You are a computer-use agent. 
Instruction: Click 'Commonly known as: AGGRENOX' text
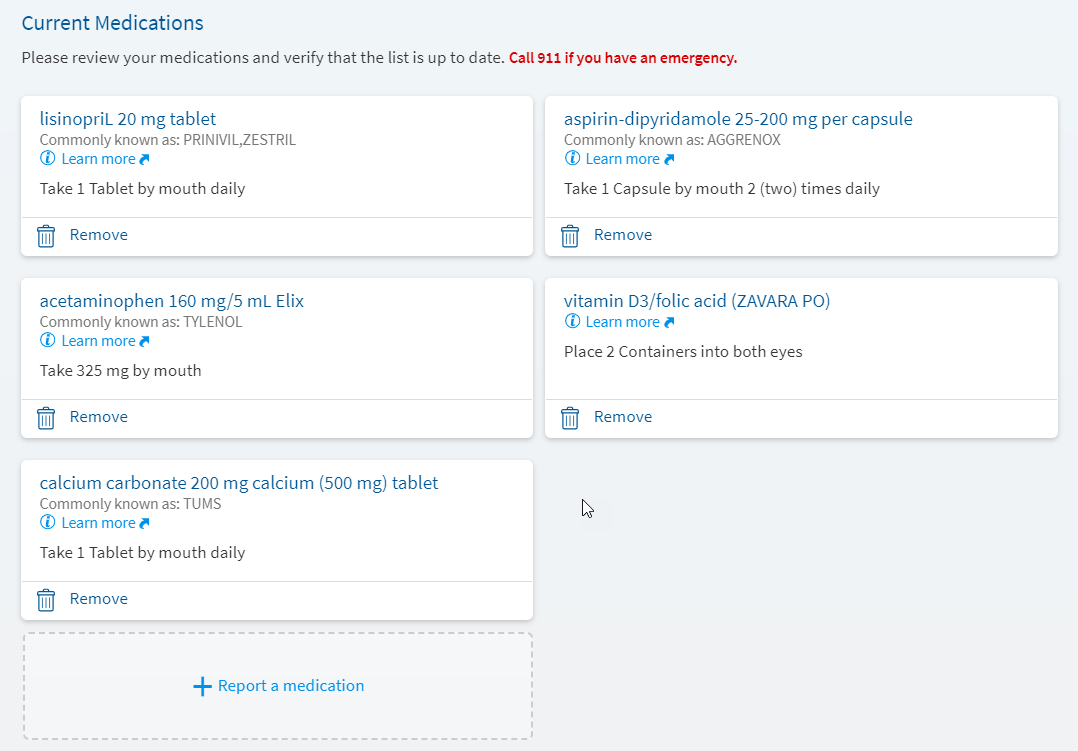pos(672,140)
